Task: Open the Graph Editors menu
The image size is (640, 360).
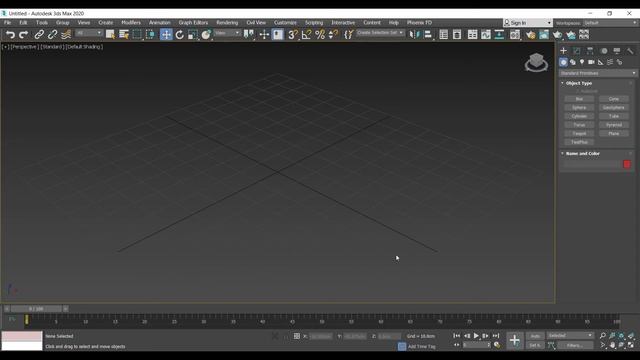Action: [x=193, y=23]
